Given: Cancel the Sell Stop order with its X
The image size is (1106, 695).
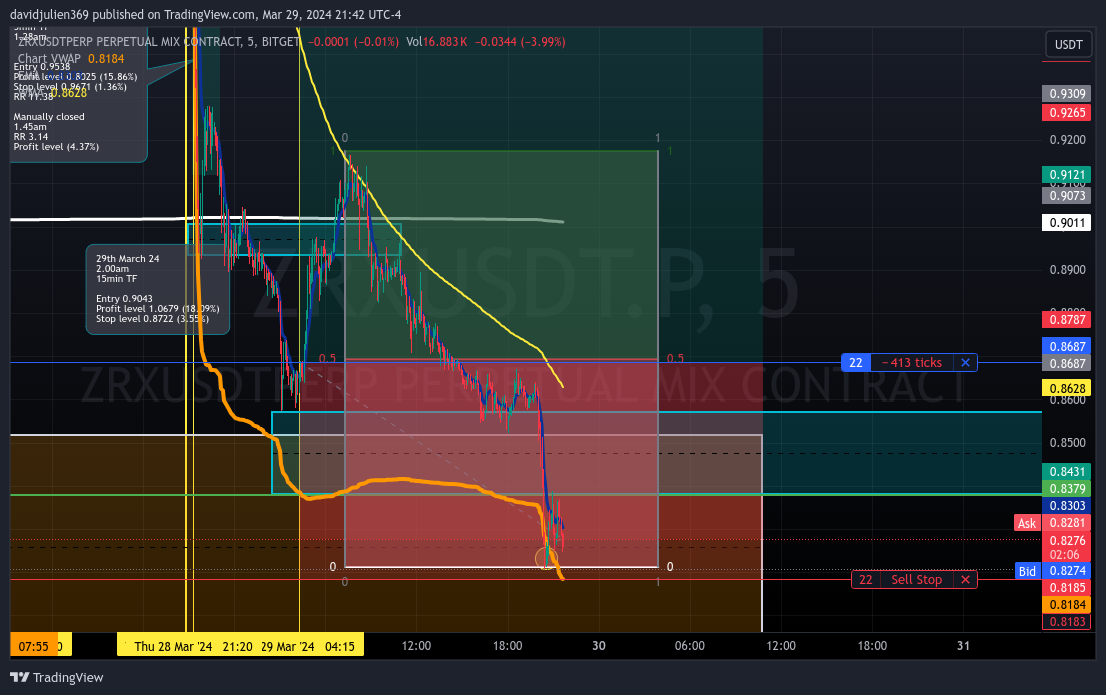Looking at the screenshot, I should (x=965, y=579).
